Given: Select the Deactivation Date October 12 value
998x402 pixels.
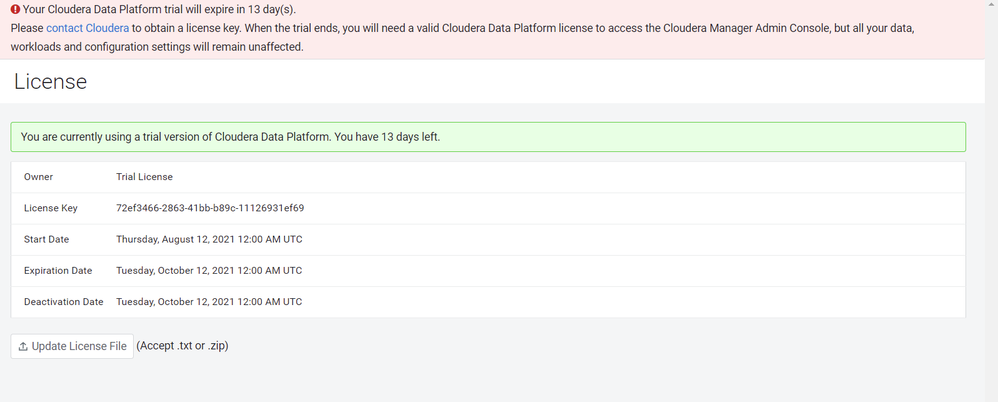Looking at the screenshot, I should [x=209, y=302].
